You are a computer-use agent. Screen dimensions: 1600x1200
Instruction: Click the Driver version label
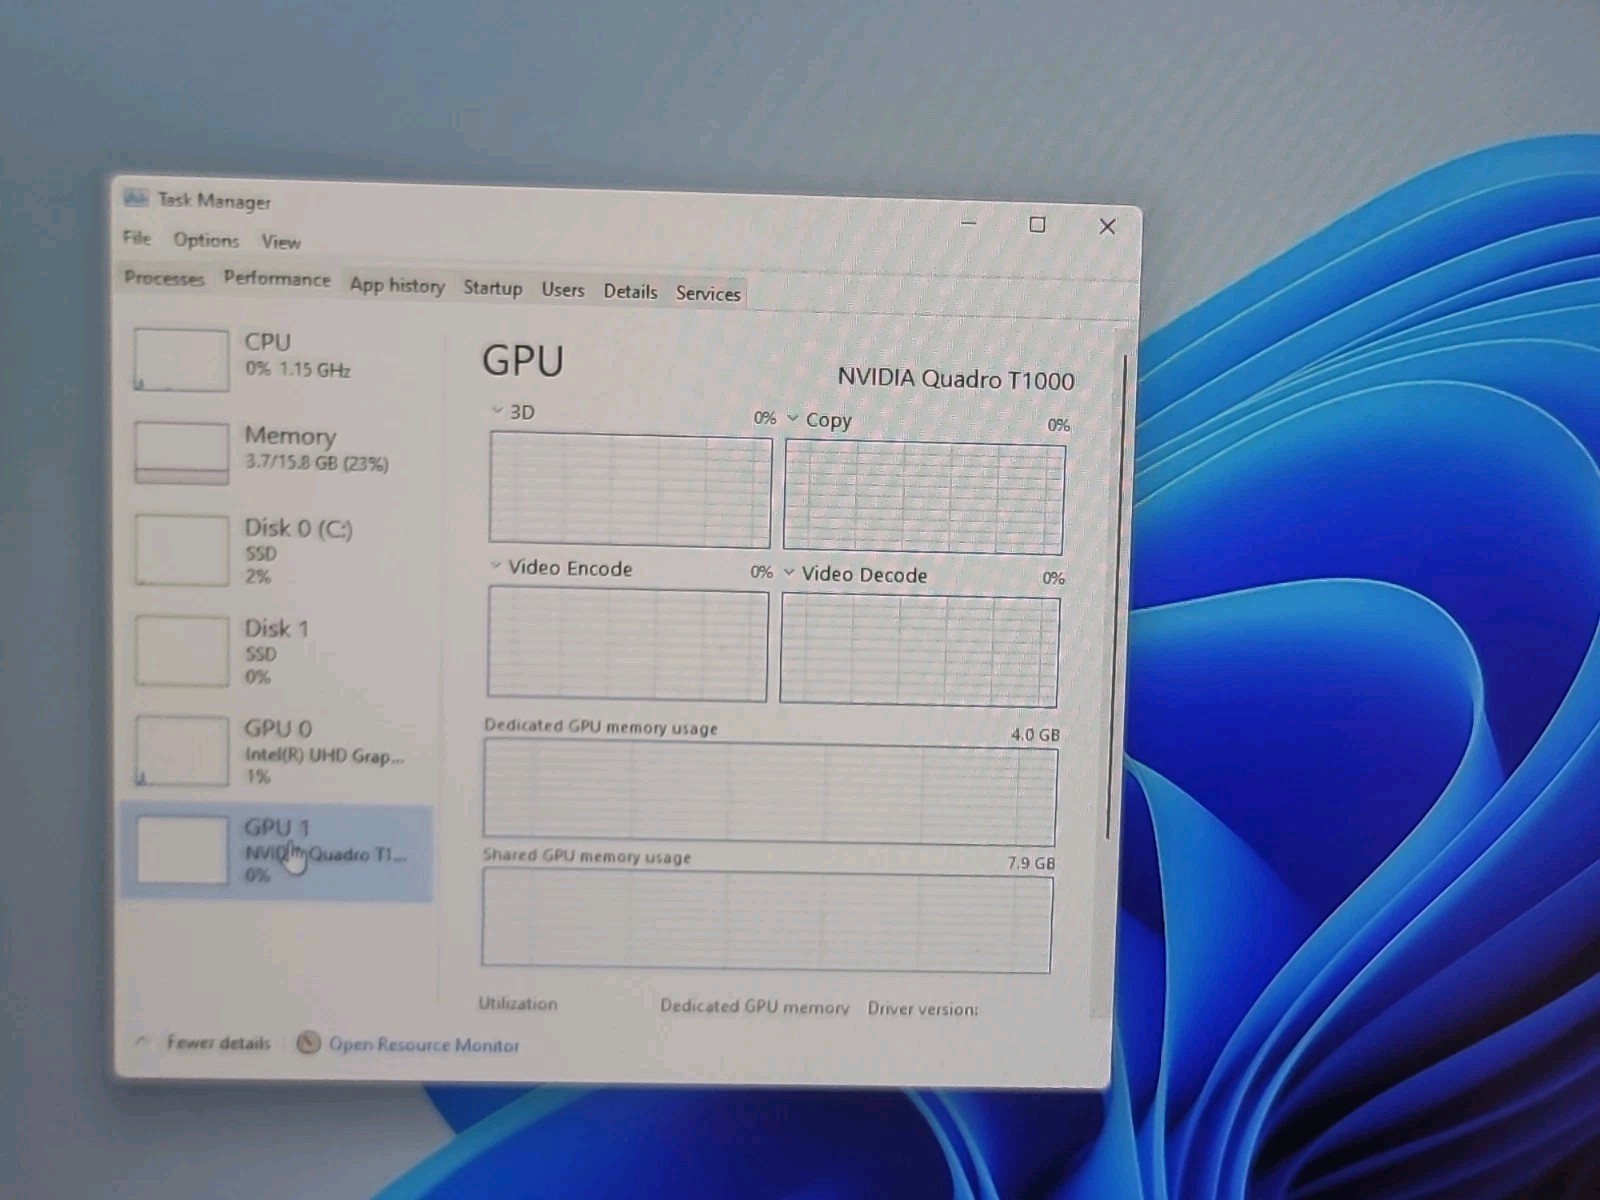pyautogui.click(x=923, y=1009)
